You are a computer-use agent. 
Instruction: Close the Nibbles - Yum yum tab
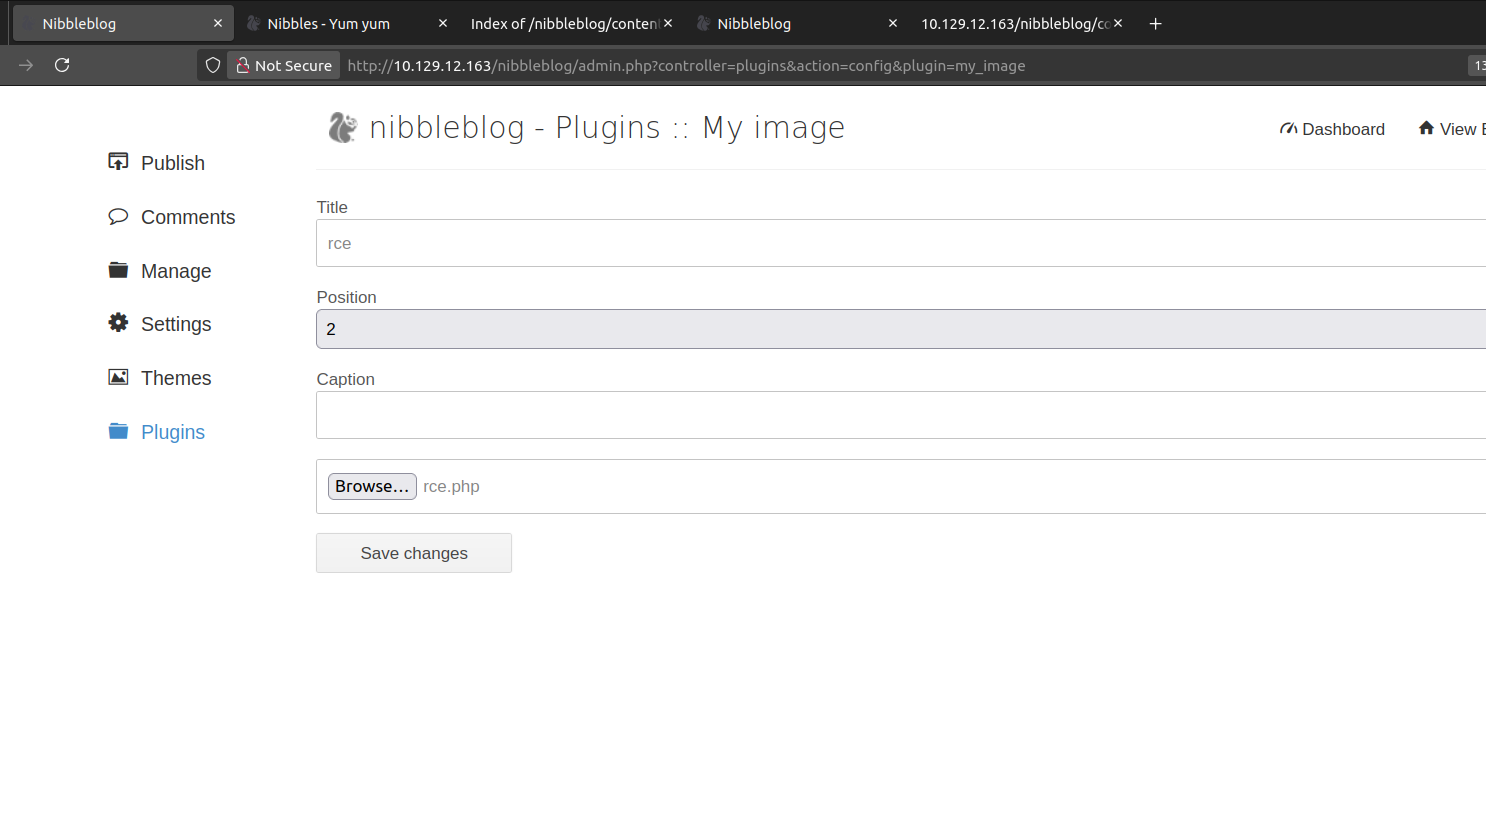coord(443,23)
